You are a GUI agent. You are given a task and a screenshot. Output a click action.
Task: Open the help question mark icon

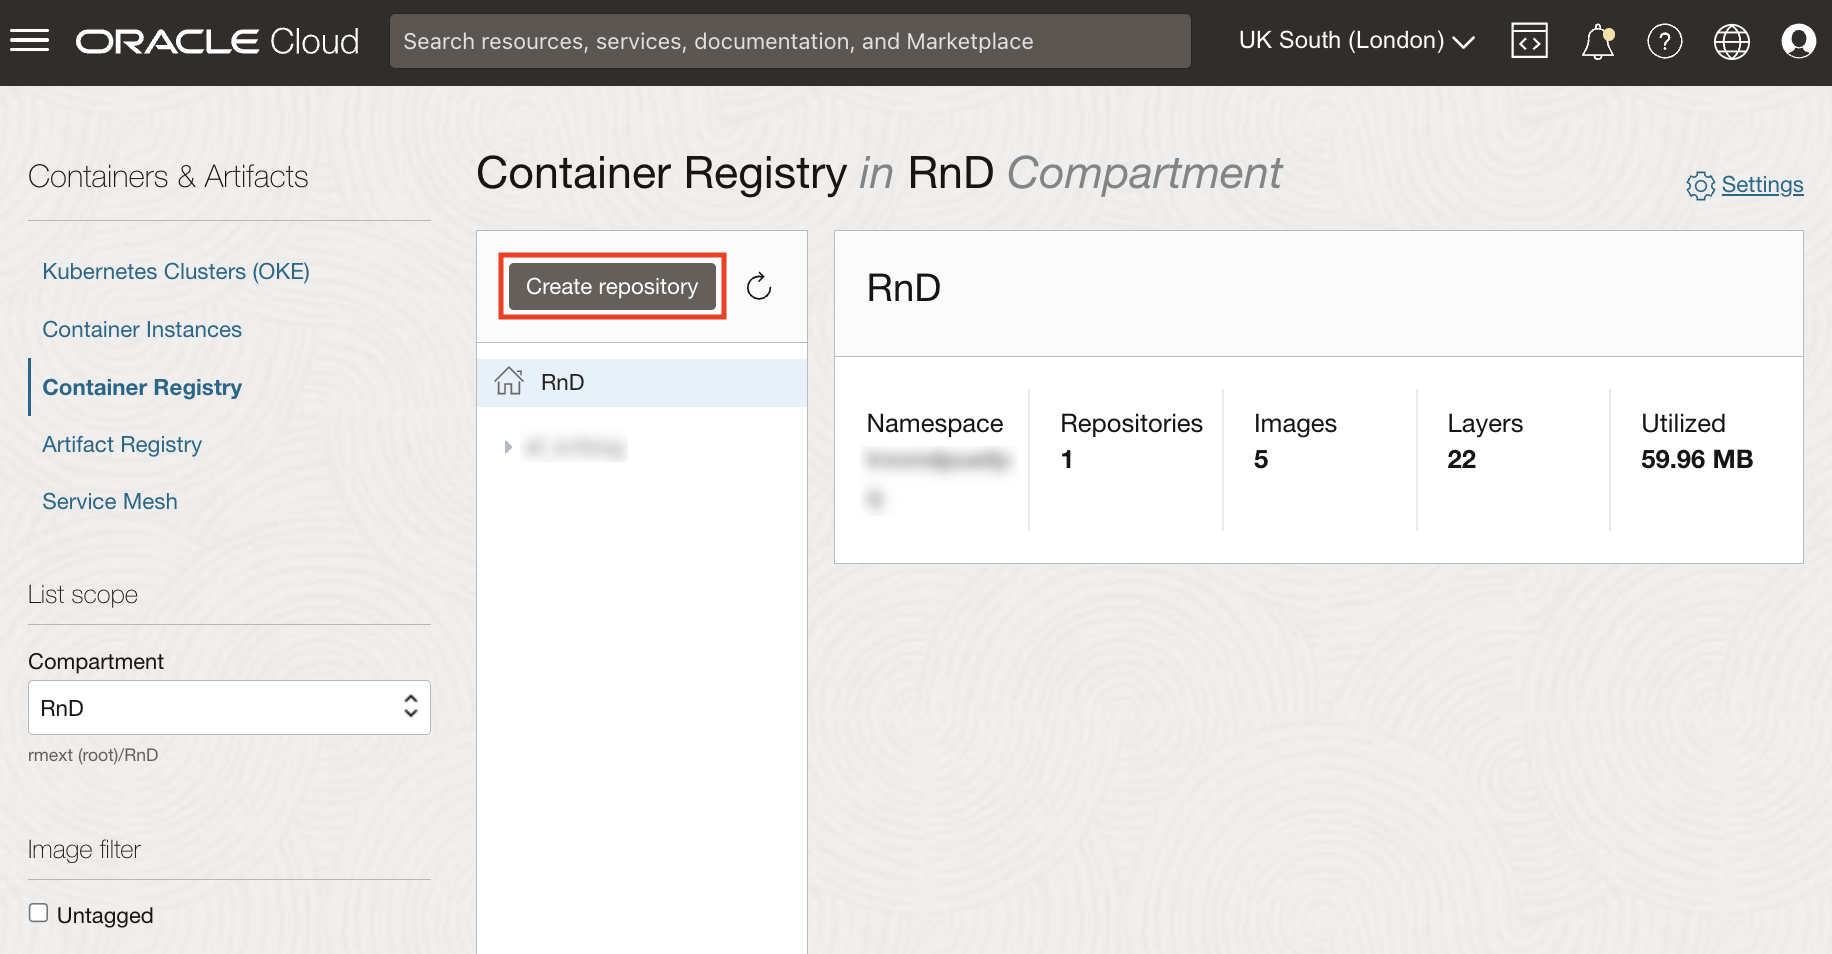tap(1664, 42)
